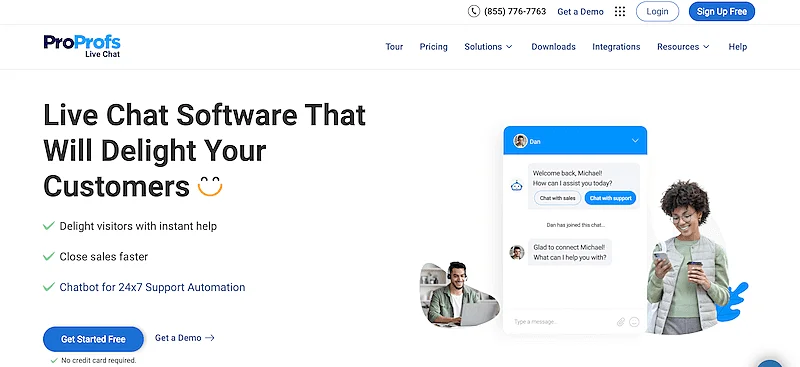Click the orange smiley face in headline
Viewport: 800px width, 367px height.
click(210, 187)
